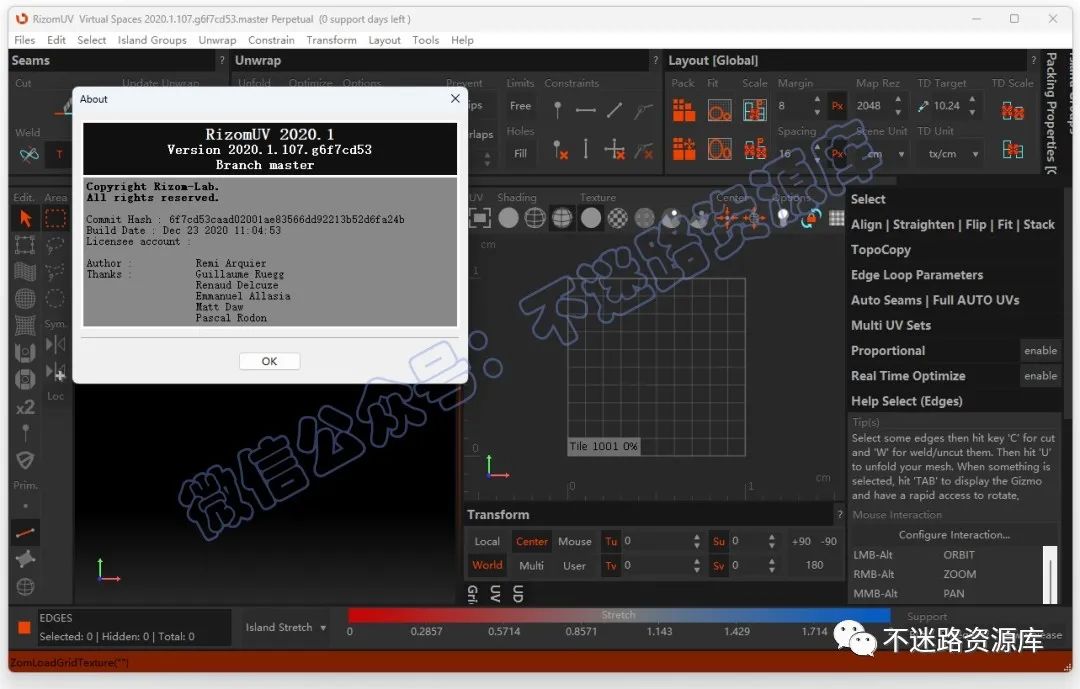Expand the Select panel section

point(867,199)
